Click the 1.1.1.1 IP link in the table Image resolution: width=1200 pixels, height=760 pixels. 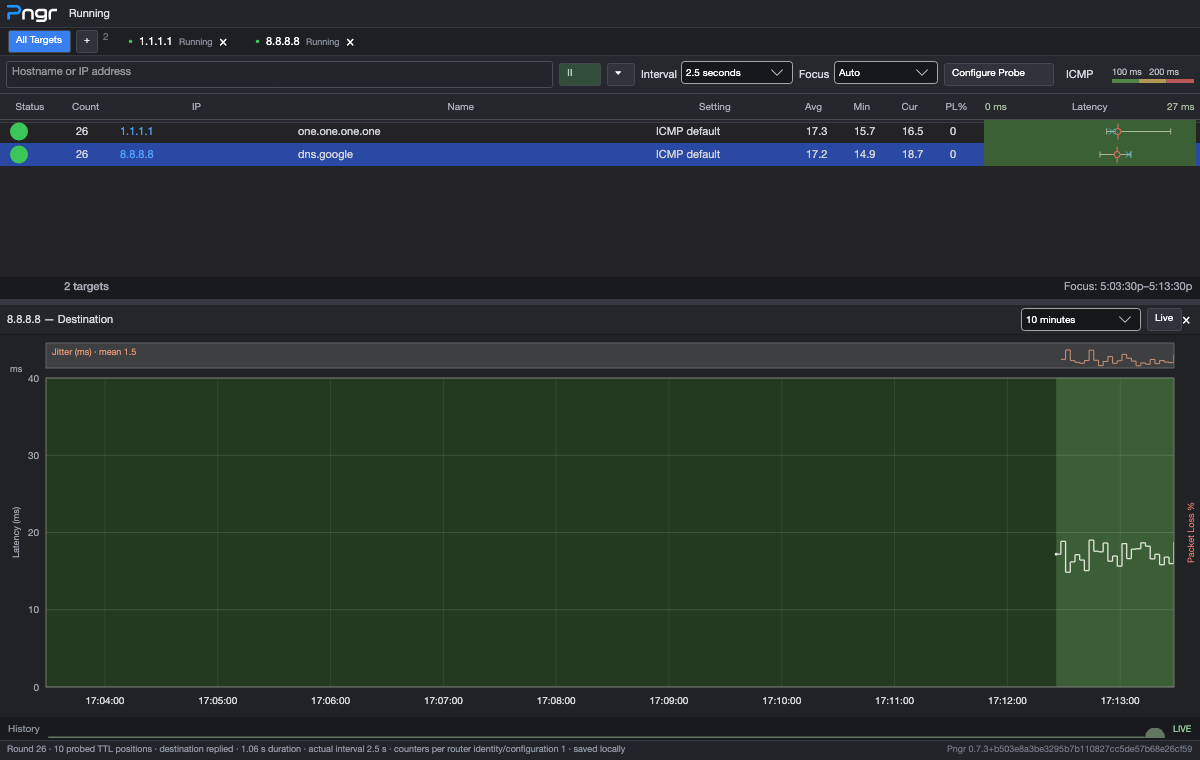click(137, 131)
